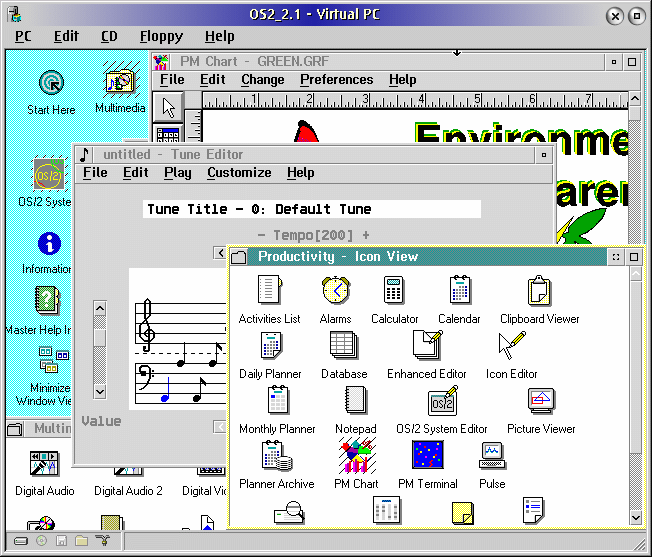The width and height of the screenshot is (652, 557).
Task: Open the Information desktop icon
Action: [49, 244]
